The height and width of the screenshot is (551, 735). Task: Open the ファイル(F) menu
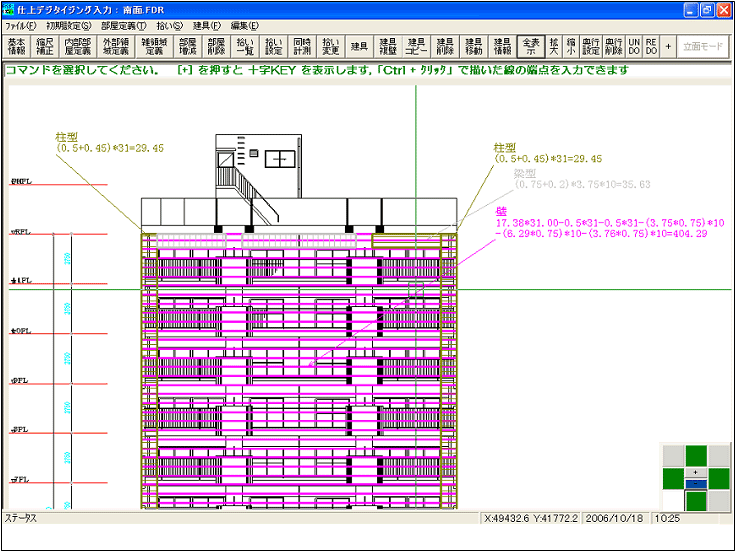20,25
